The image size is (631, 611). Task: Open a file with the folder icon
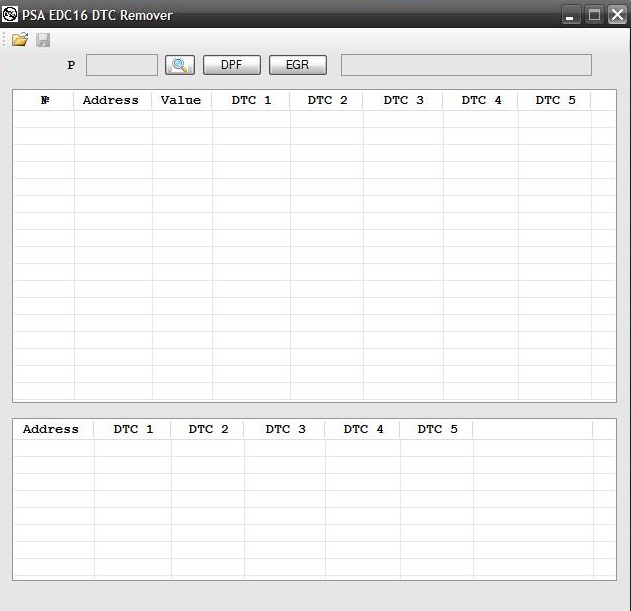(x=20, y=40)
